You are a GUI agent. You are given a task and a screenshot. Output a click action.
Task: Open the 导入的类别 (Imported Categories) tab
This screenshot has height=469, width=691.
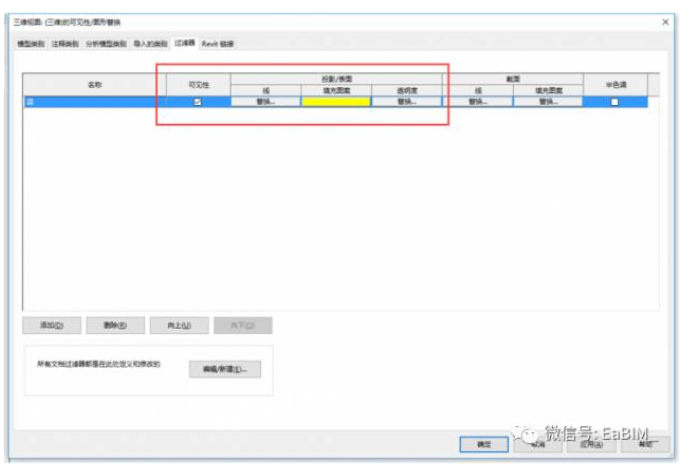coord(150,44)
